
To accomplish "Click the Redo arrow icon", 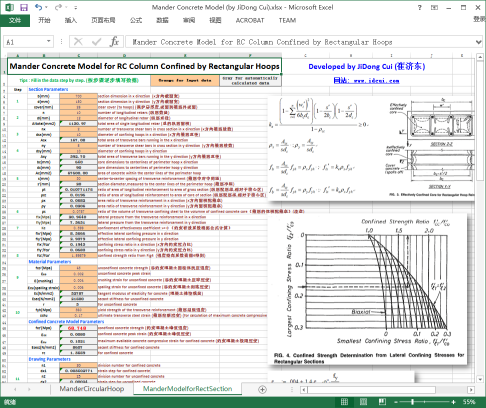I will point(58,7).
